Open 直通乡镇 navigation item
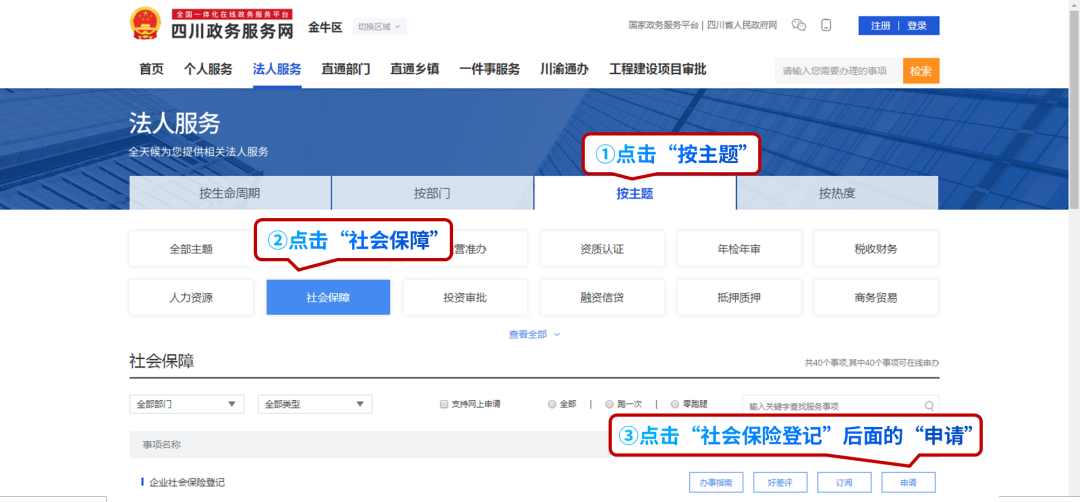Screen dimensions: 1080x502 (x=415, y=69)
